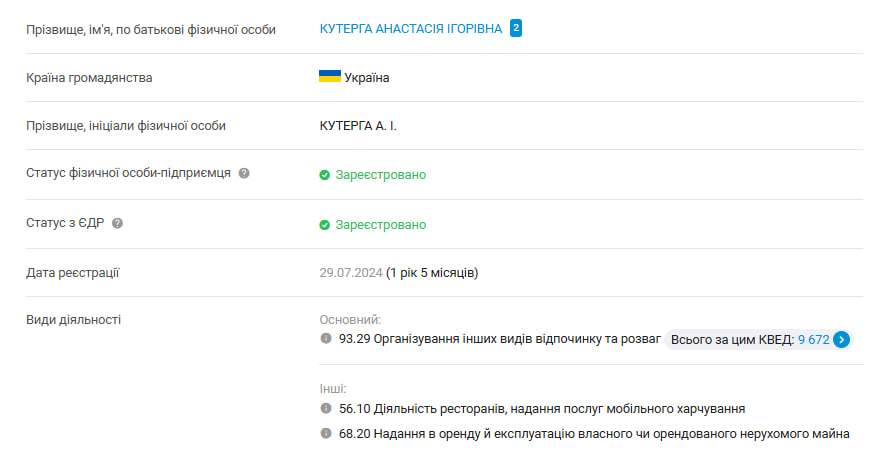Click green checkmark in the sole-proprietor status row
Image resolution: width=882 pixels, height=467 pixels.
point(325,175)
